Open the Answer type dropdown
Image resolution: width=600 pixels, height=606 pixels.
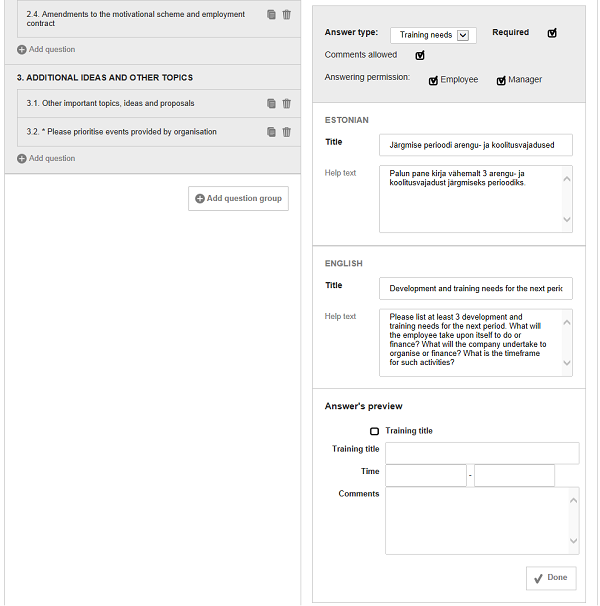point(433,35)
